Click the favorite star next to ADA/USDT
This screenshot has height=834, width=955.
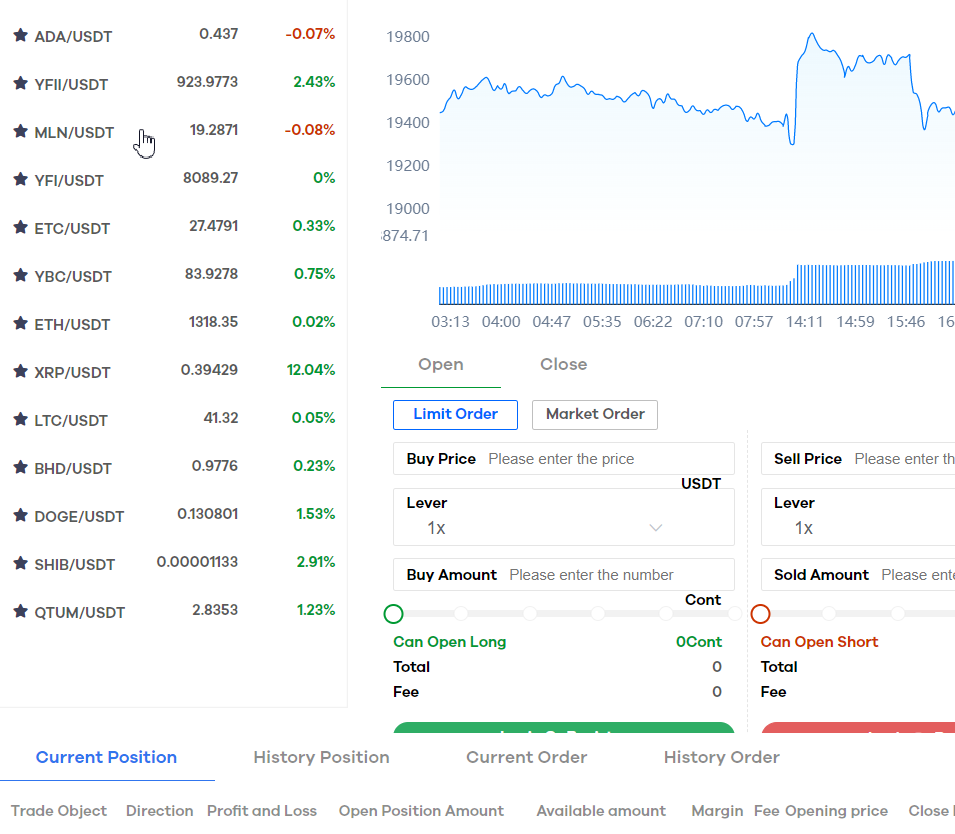coord(21,35)
